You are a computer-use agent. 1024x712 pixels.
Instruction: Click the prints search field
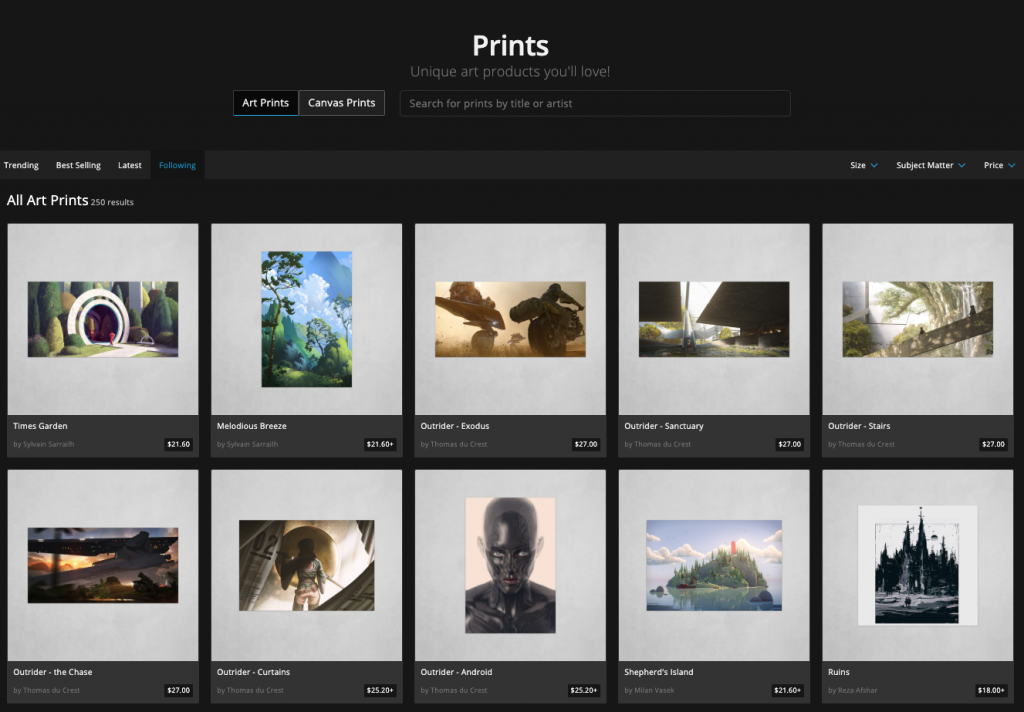pos(595,103)
